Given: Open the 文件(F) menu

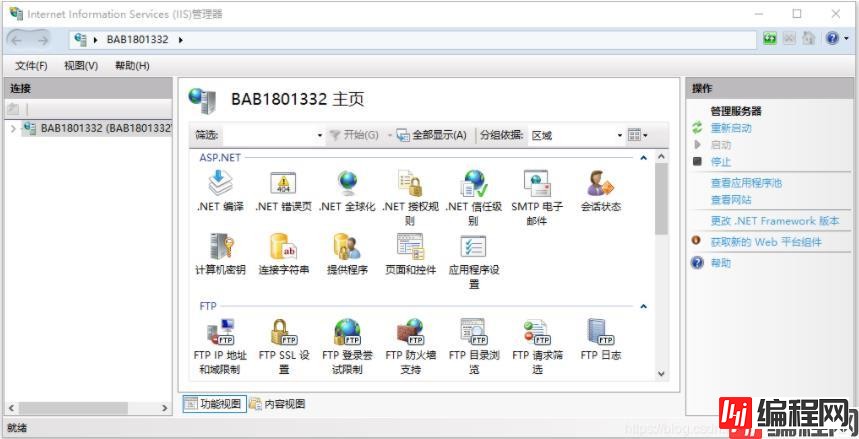Looking at the screenshot, I should [x=31, y=65].
